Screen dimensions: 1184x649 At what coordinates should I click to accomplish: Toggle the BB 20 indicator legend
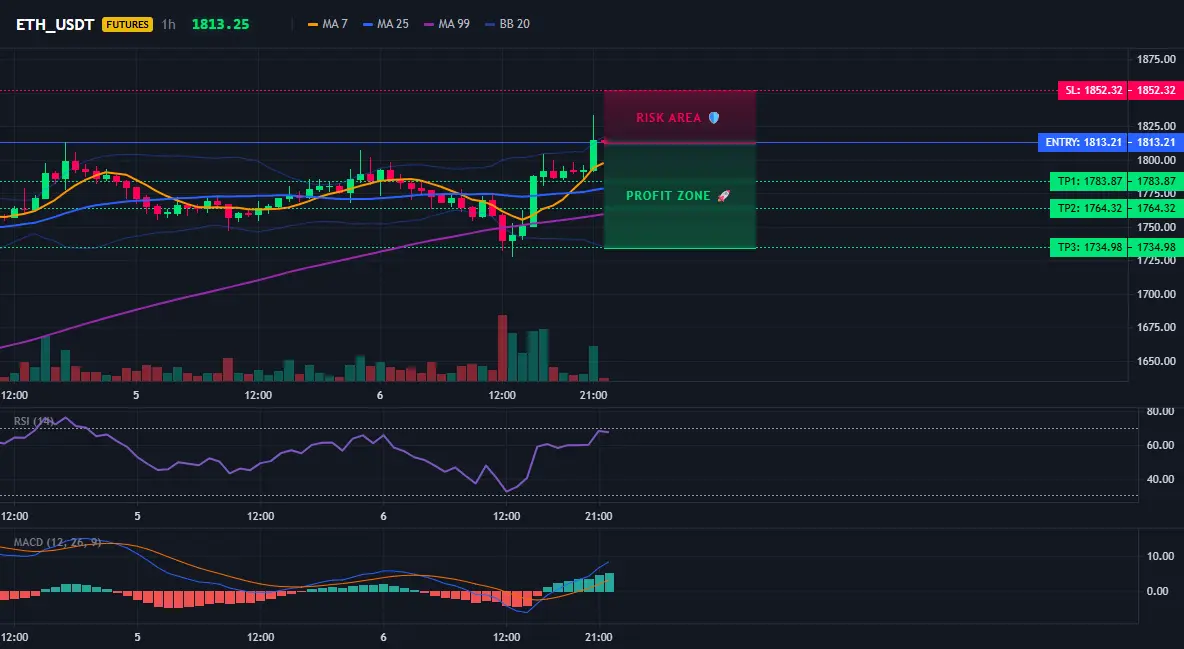point(507,24)
